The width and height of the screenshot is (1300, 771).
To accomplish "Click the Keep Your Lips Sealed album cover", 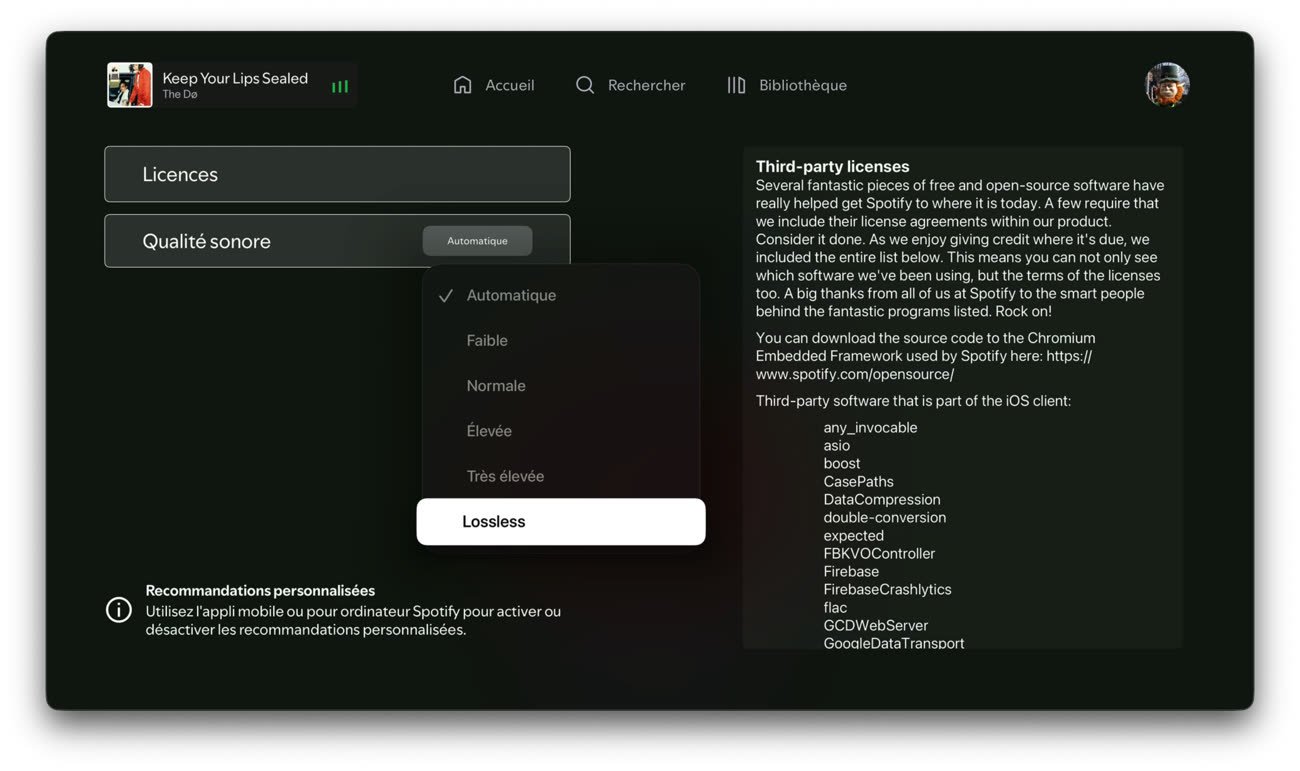I will [130, 85].
